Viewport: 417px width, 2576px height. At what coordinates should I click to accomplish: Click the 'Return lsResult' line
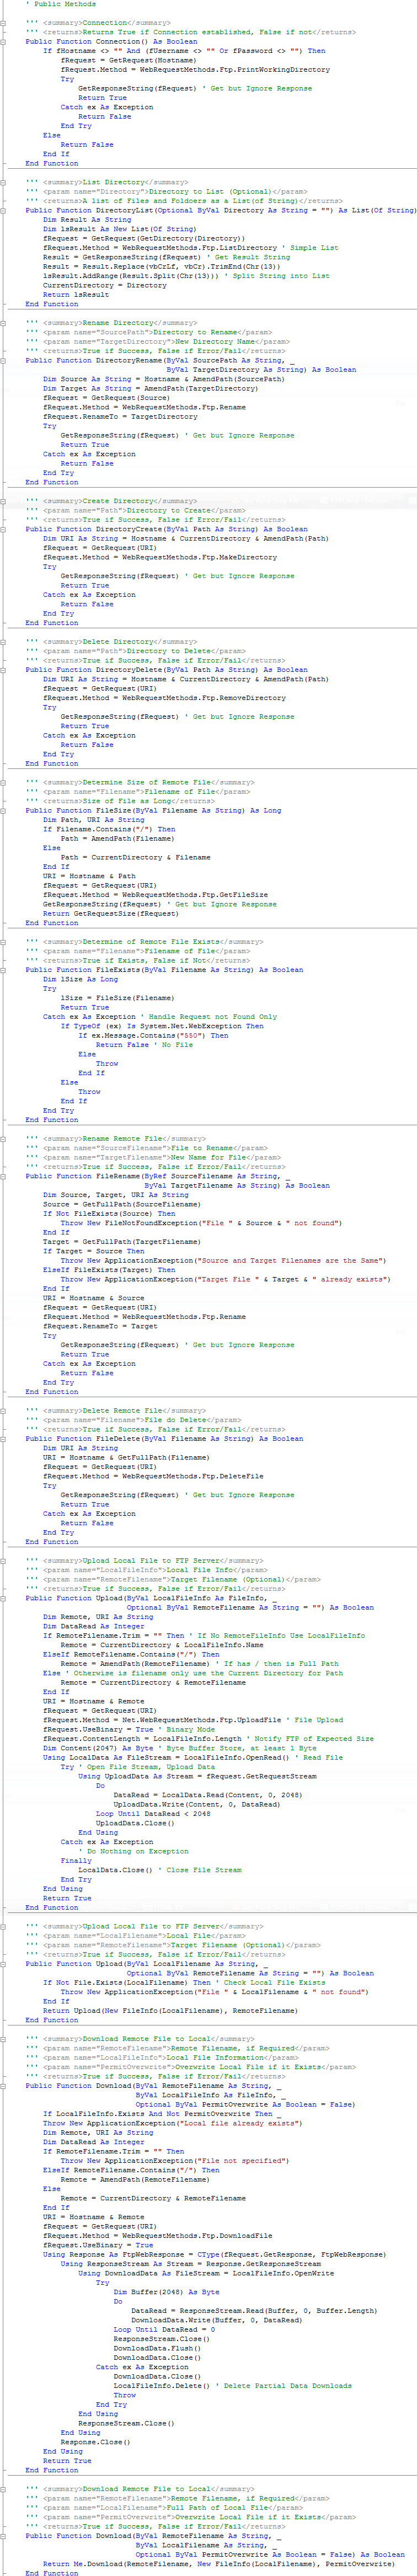[76, 295]
